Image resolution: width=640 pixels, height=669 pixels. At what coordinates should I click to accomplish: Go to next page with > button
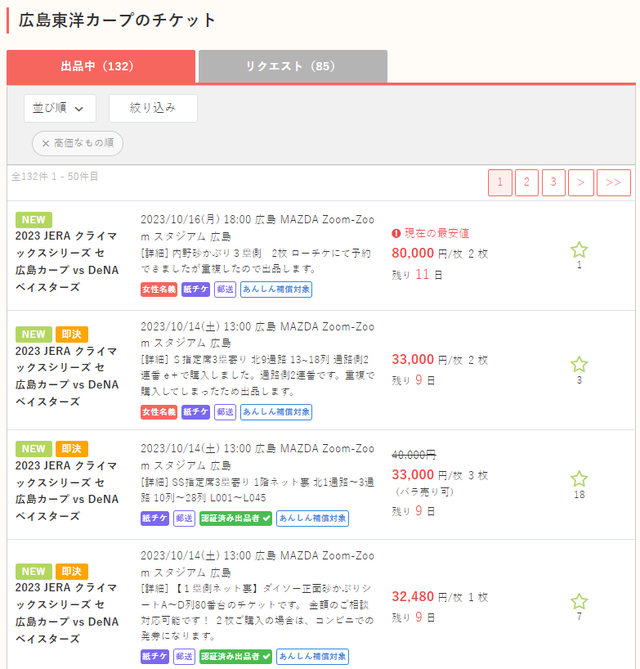point(581,183)
